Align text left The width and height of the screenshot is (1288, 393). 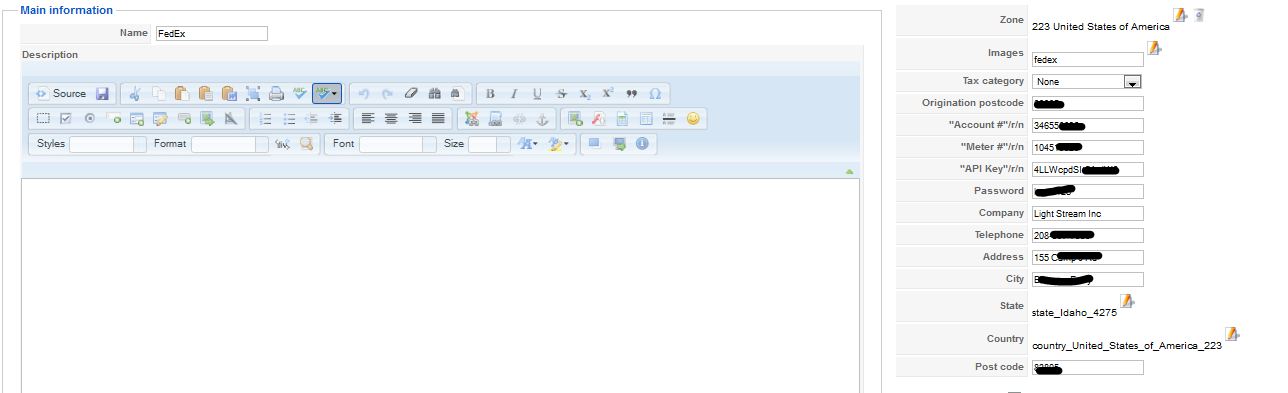coord(368,118)
